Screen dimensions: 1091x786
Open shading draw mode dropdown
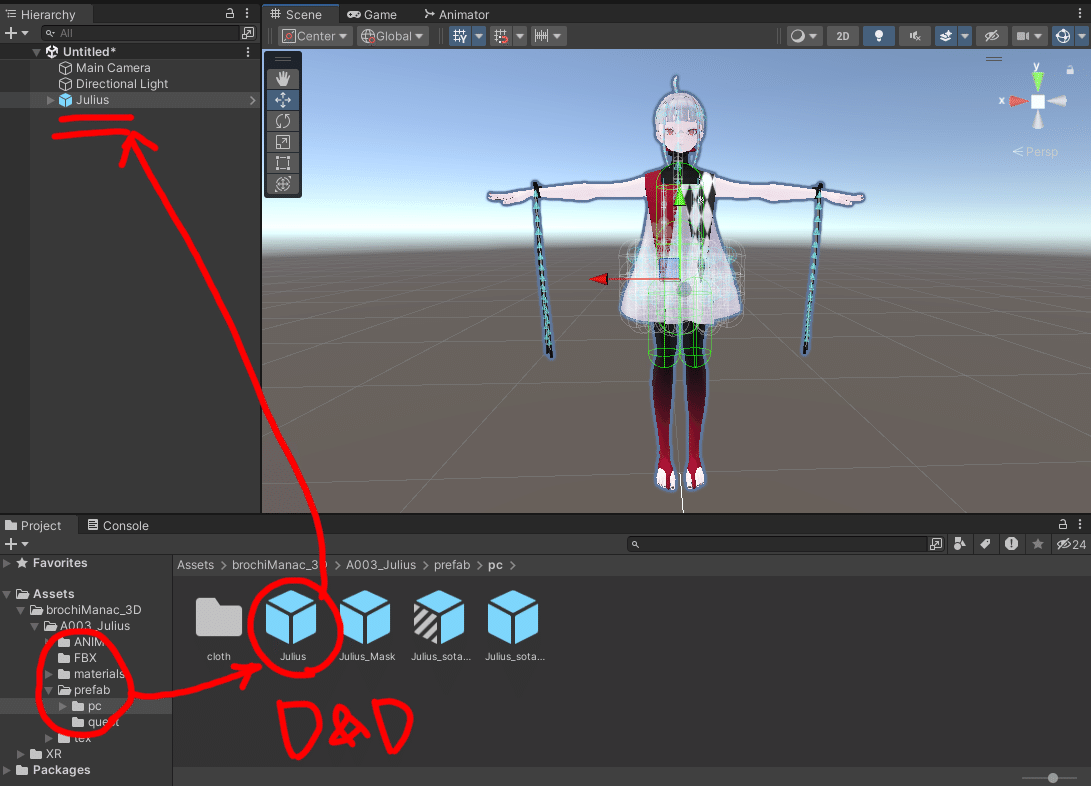(804, 36)
